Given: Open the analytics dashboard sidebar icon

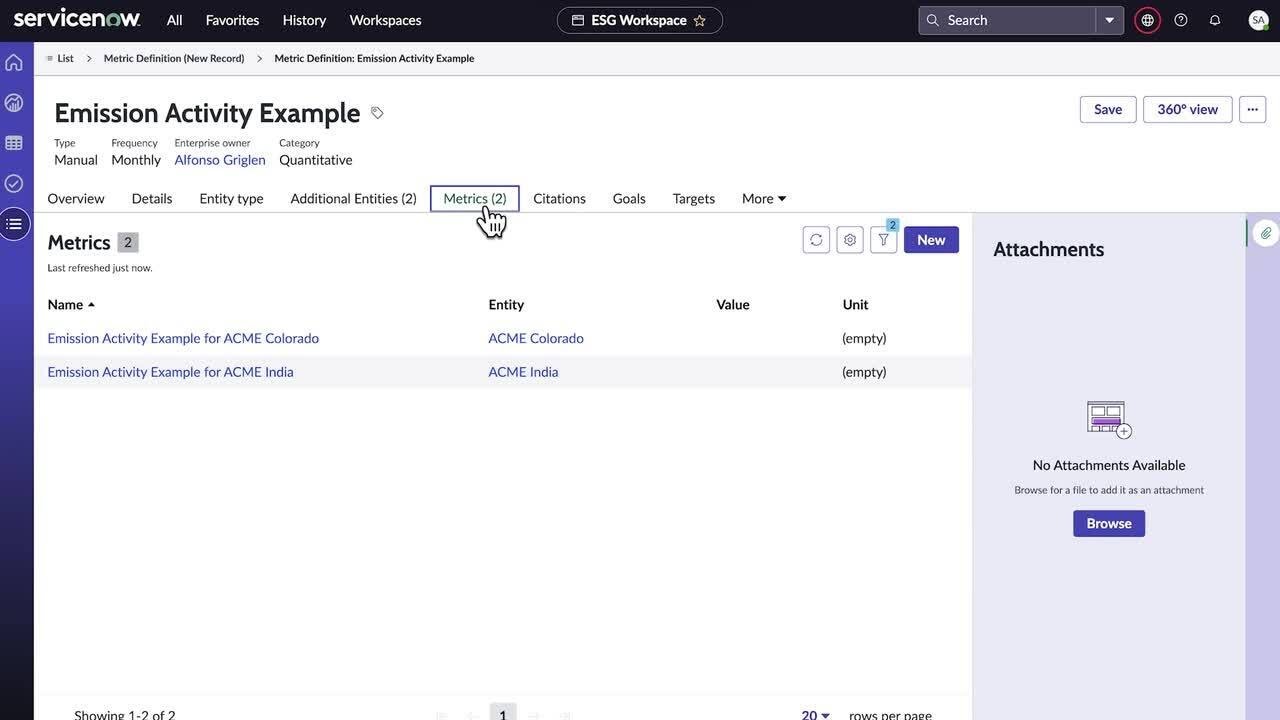Looking at the screenshot, I should pos(14,103).
